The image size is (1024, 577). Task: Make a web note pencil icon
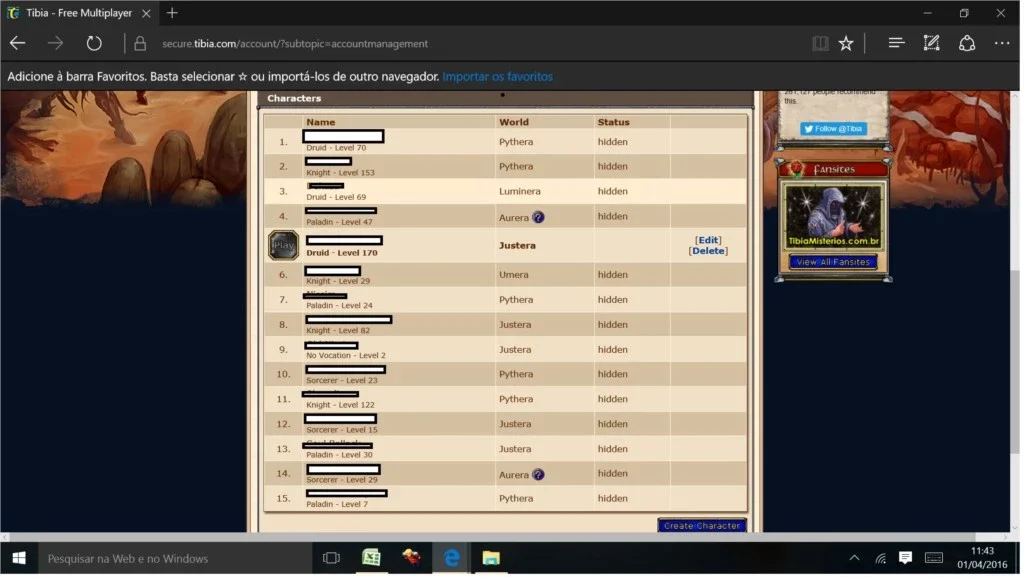pyautogui.click(x=931, y=44)
